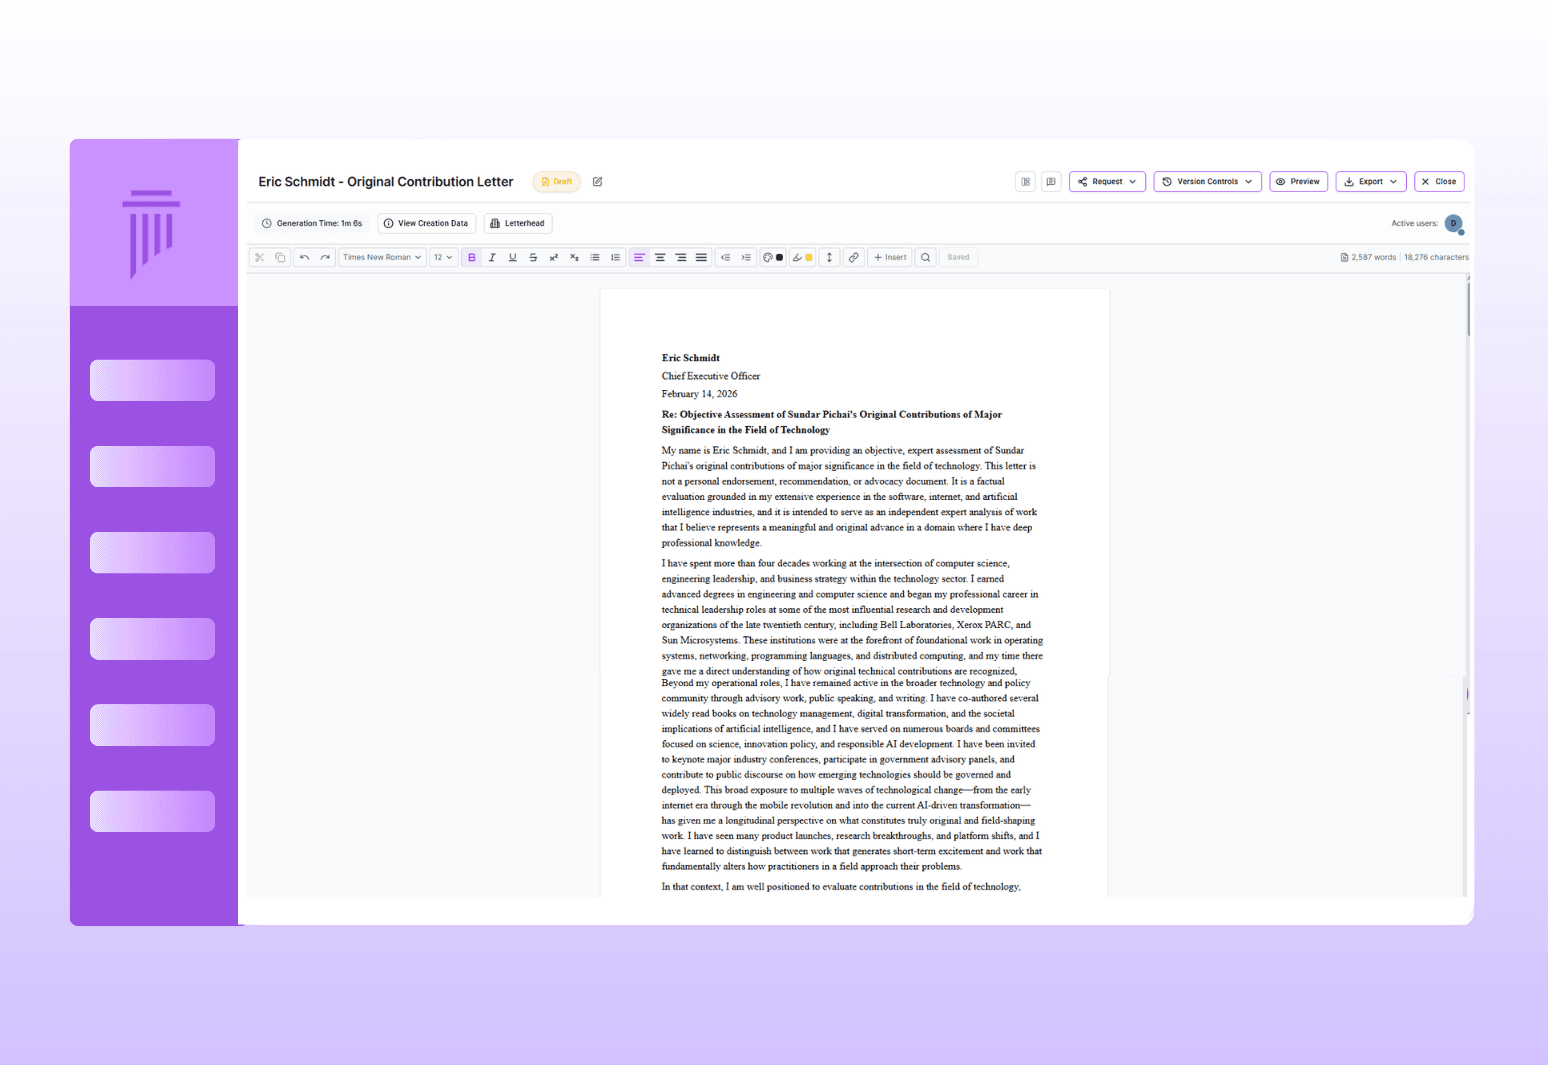Click the layout panel icon
This screenshot has height=1065, width=1548.
1025,182
